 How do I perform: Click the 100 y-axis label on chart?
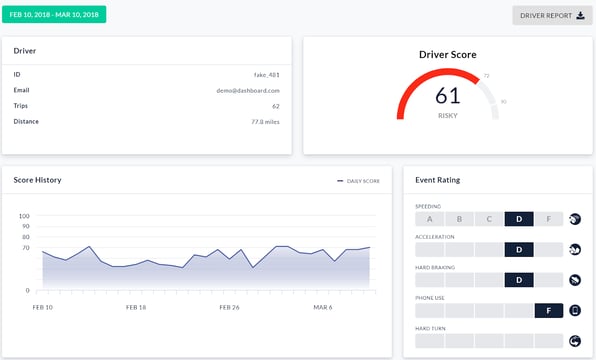[x=24, y=216]
